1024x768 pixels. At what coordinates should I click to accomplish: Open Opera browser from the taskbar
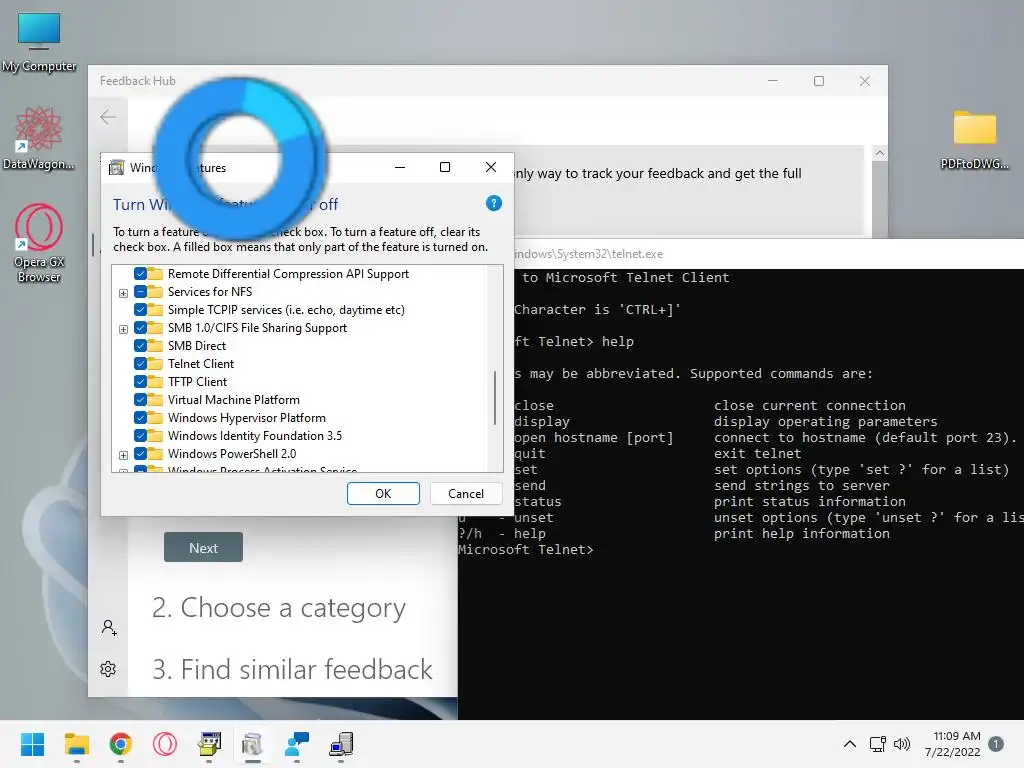click(x=165, y=744)
